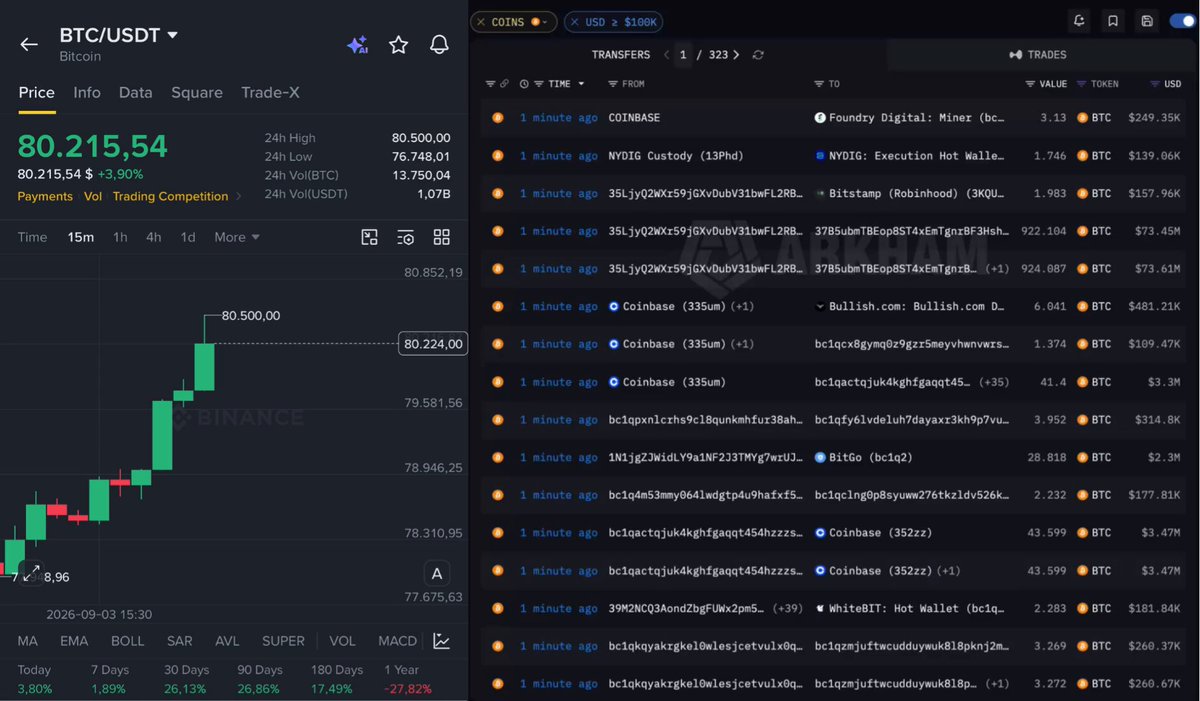Go to the previous transfers page
Screen dimensions: 1200x701
(x=666, y=55)
